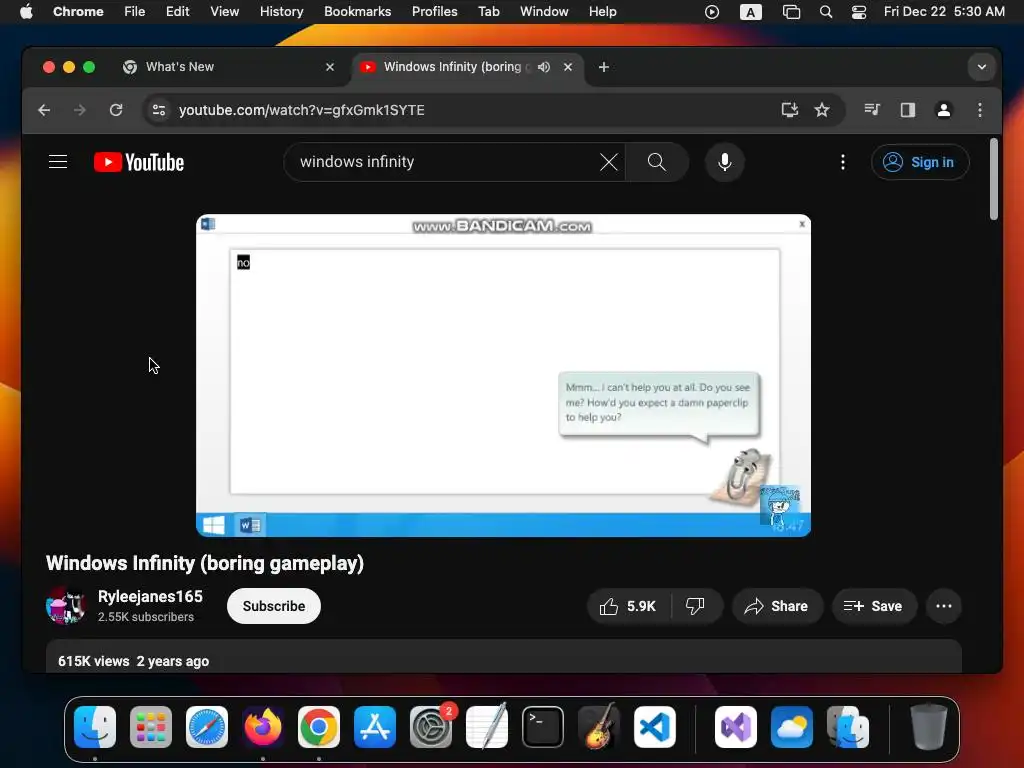Open the media control icon in Chrome toolbar
This screenshot has height=768, width=1024.
click(872, 110)
